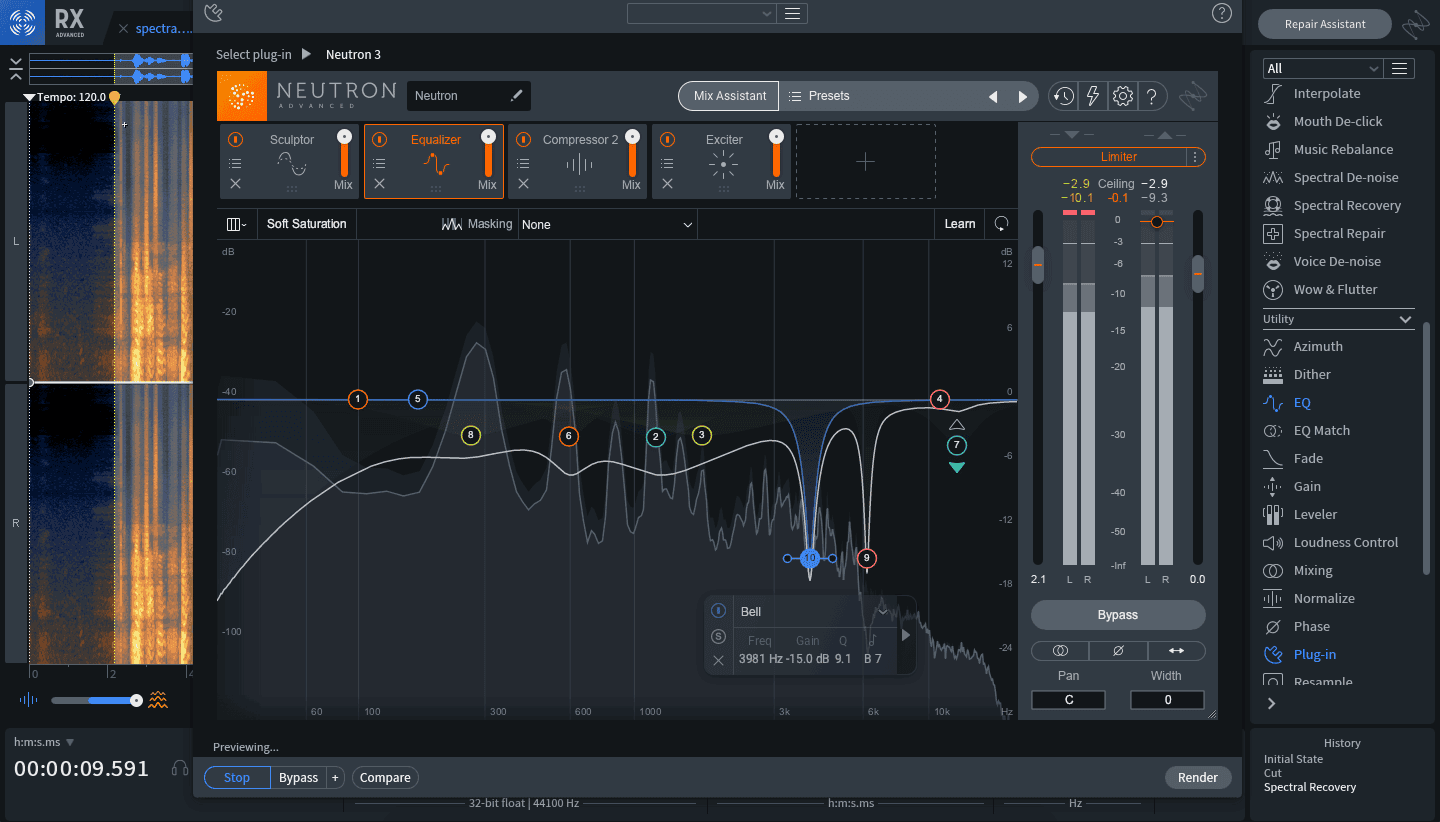Click the Learn button
This screenshot has height=822, width=1440.
[960, 224]
